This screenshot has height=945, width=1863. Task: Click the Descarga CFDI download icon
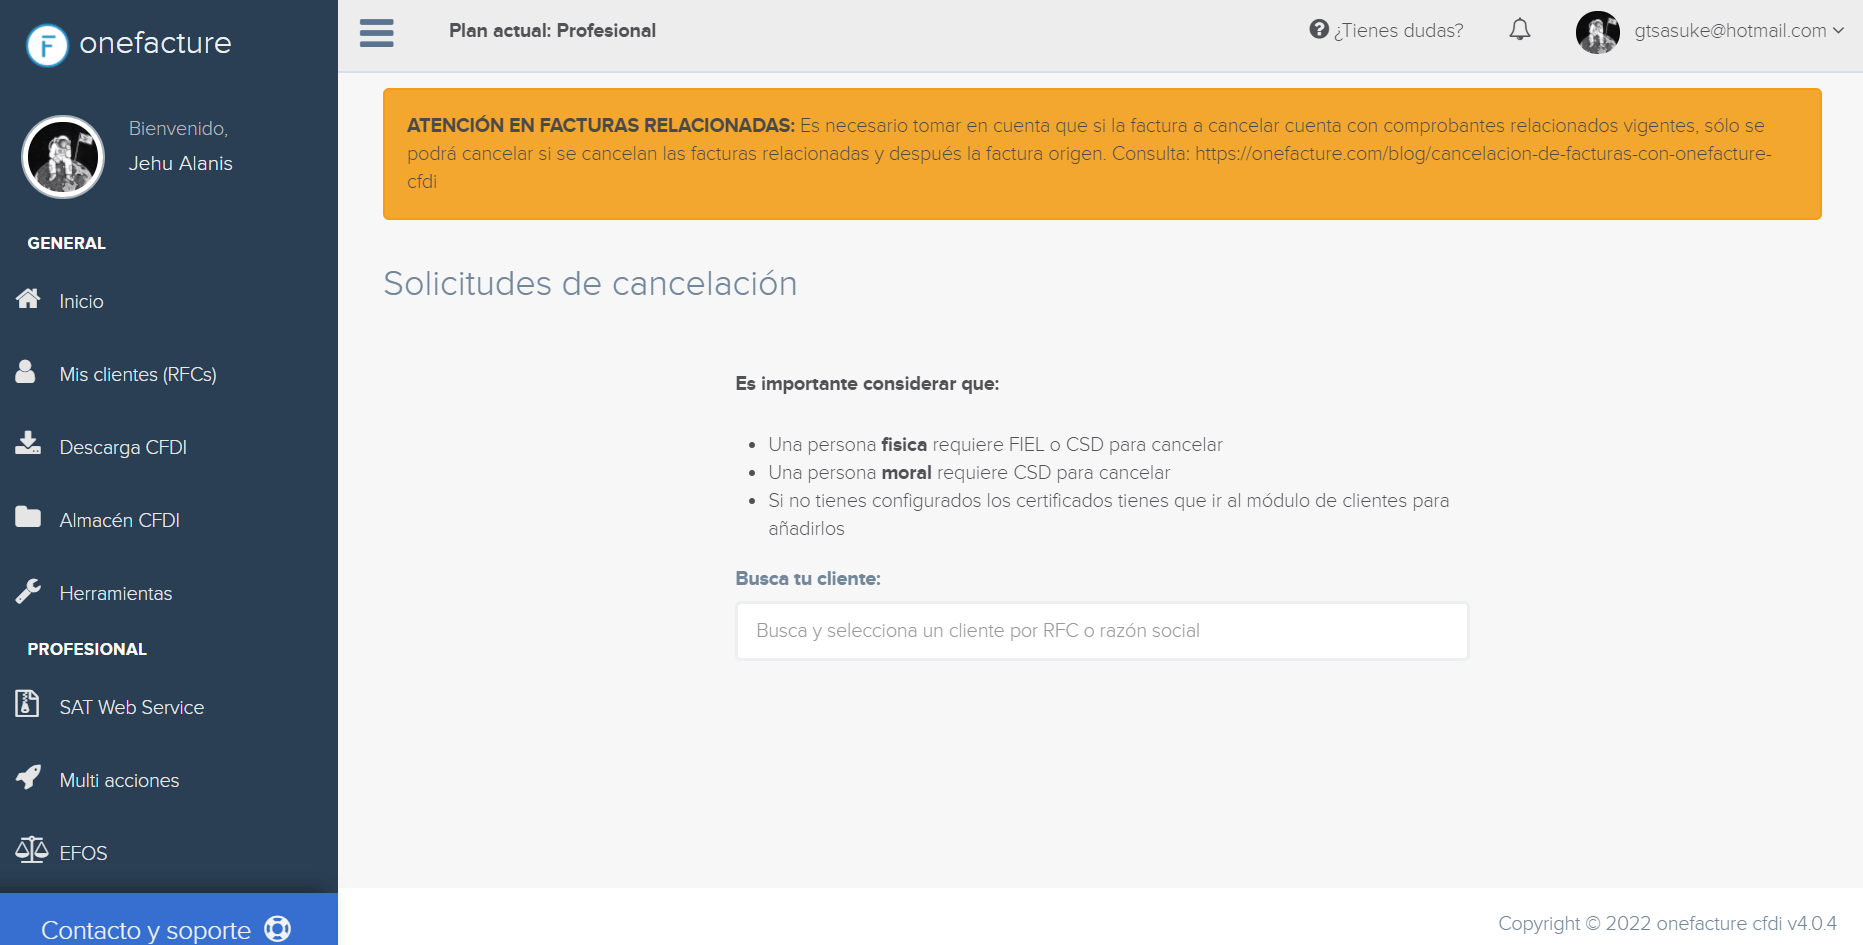pos(28,445)
